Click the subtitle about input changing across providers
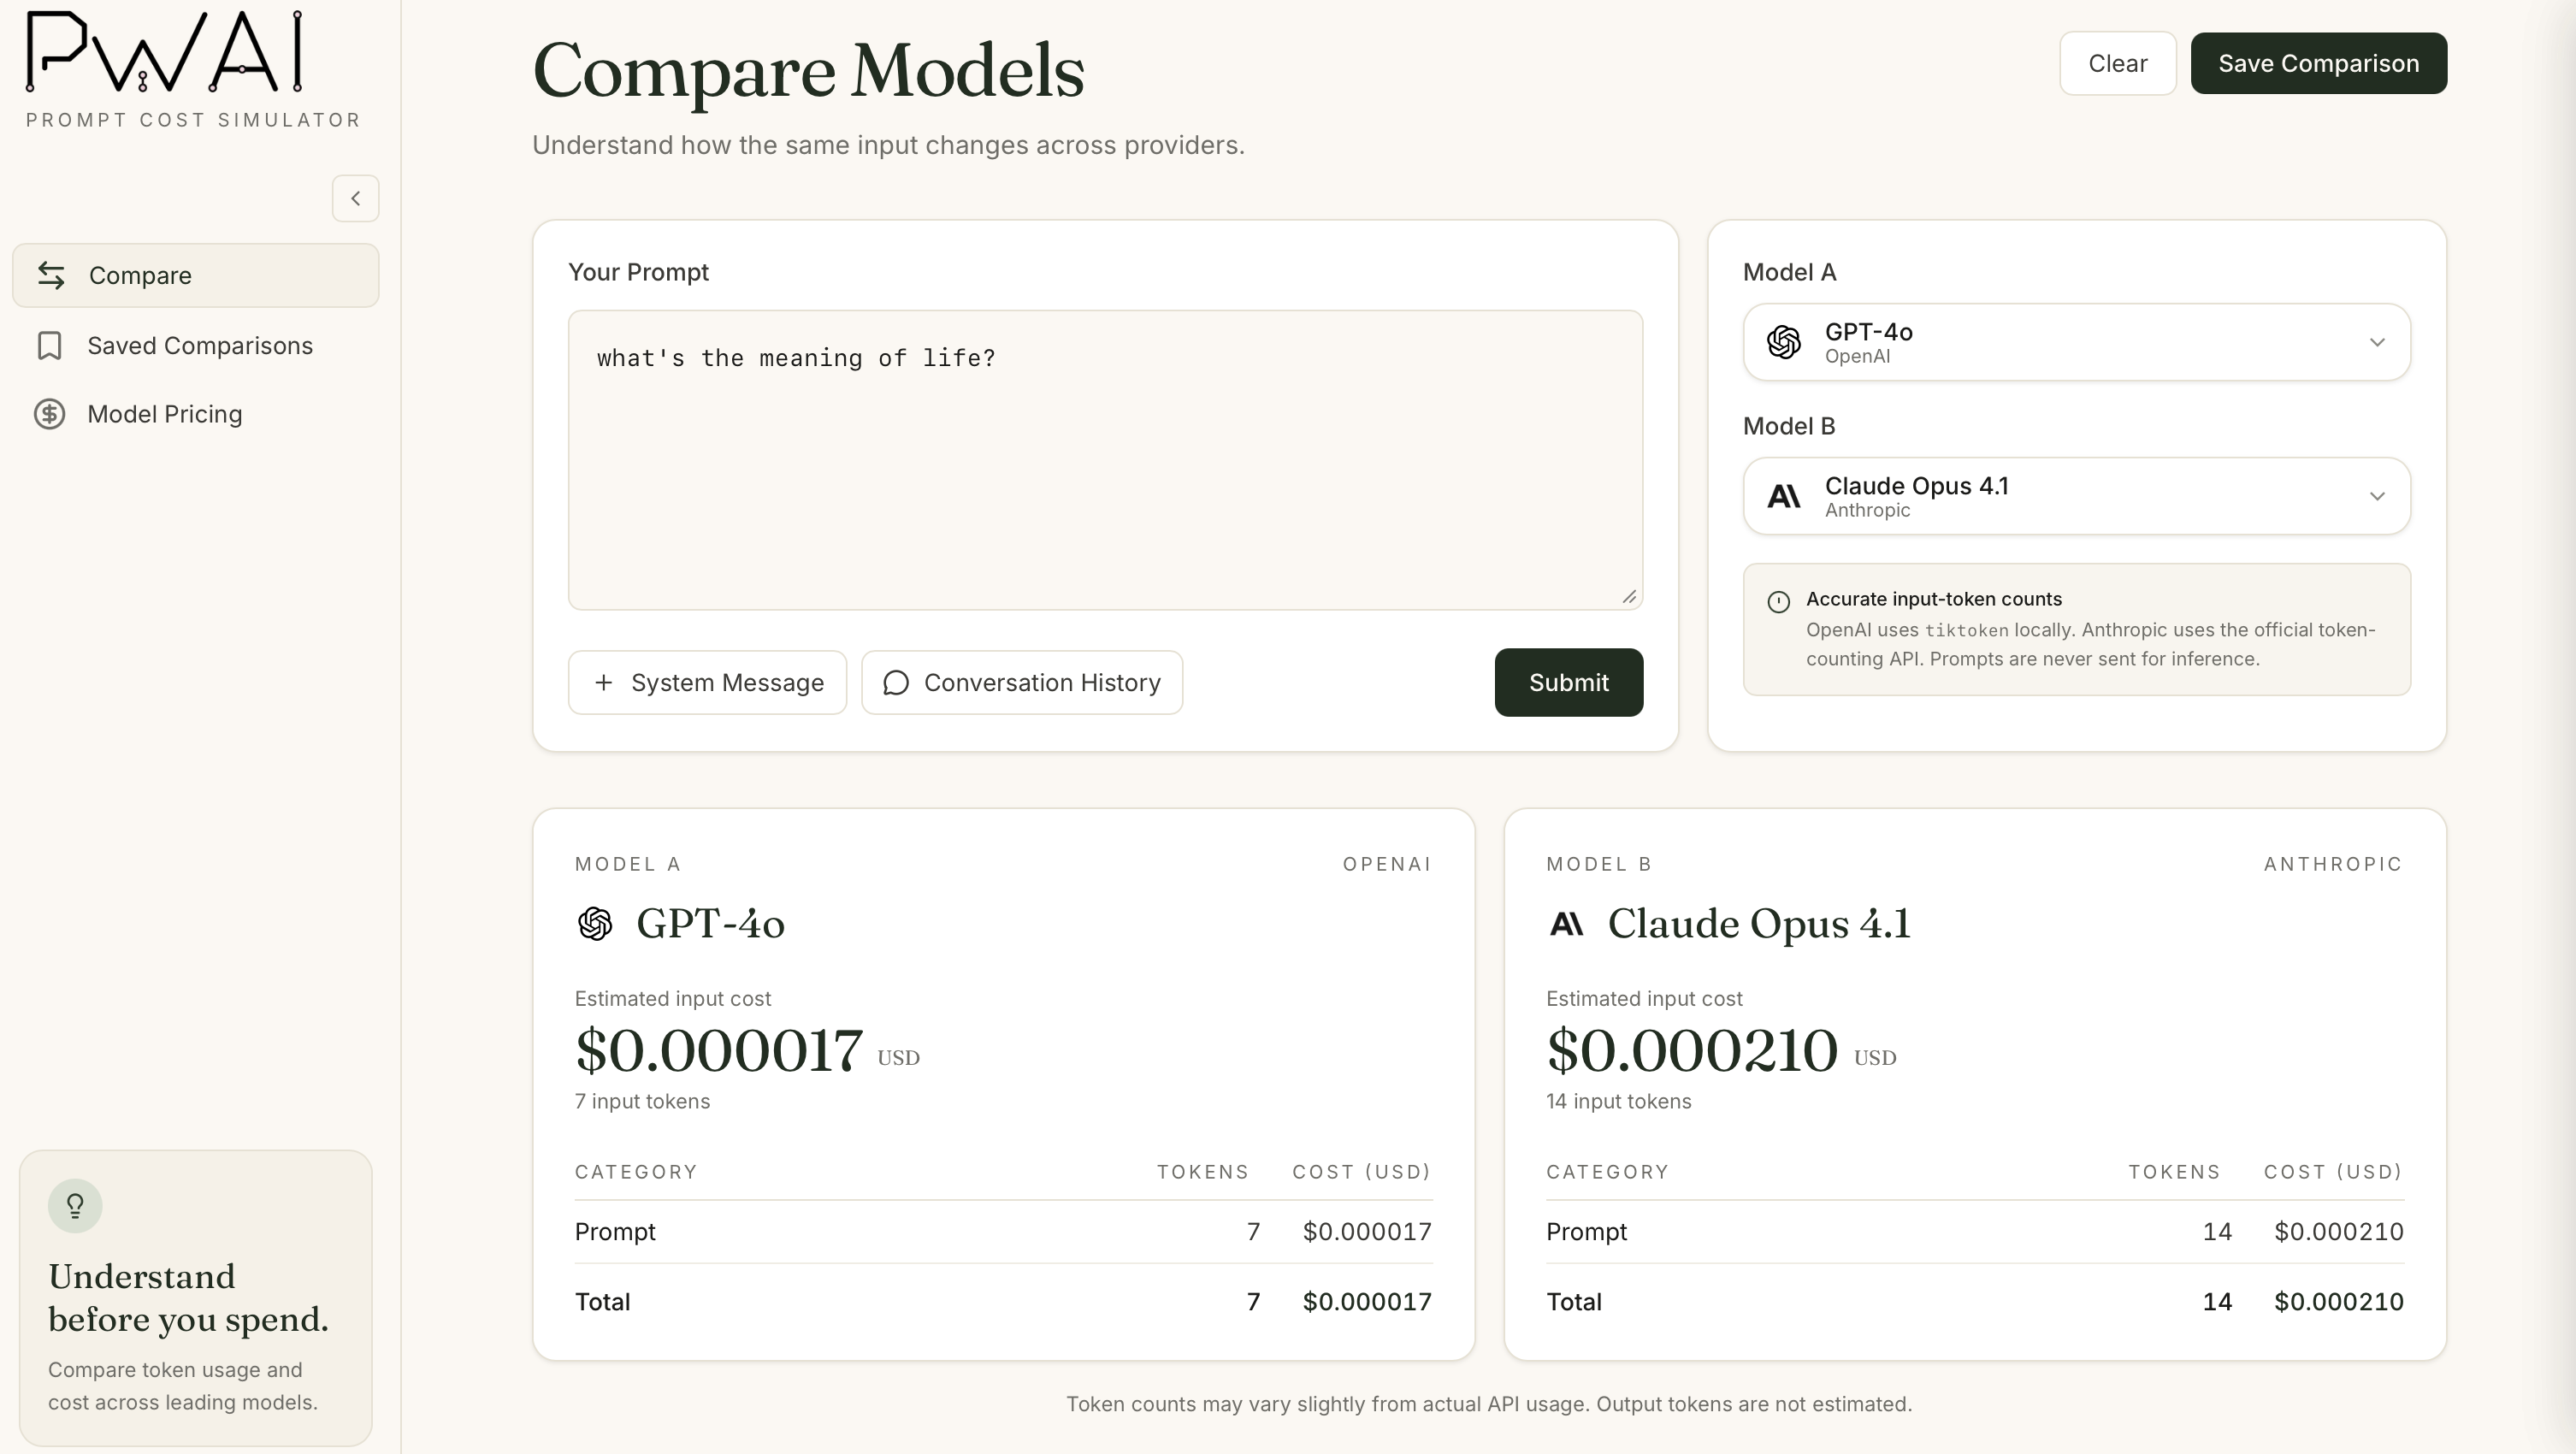This screenshot has width=2576, height=1454. (x=888, y=145)
